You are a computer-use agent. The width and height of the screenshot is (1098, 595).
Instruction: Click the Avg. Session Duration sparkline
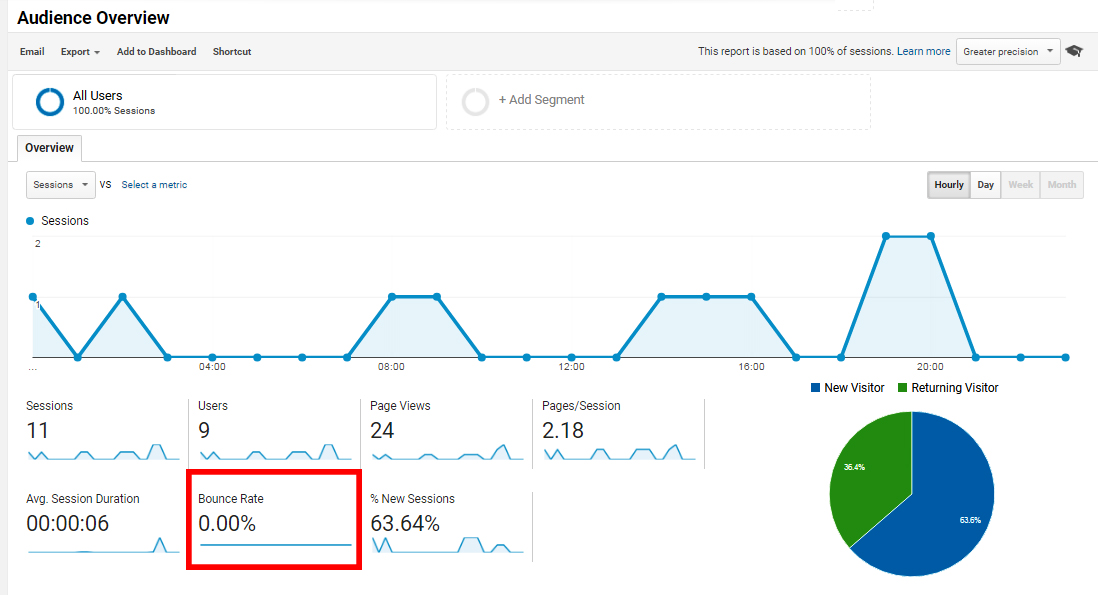(x=103, y=545)
